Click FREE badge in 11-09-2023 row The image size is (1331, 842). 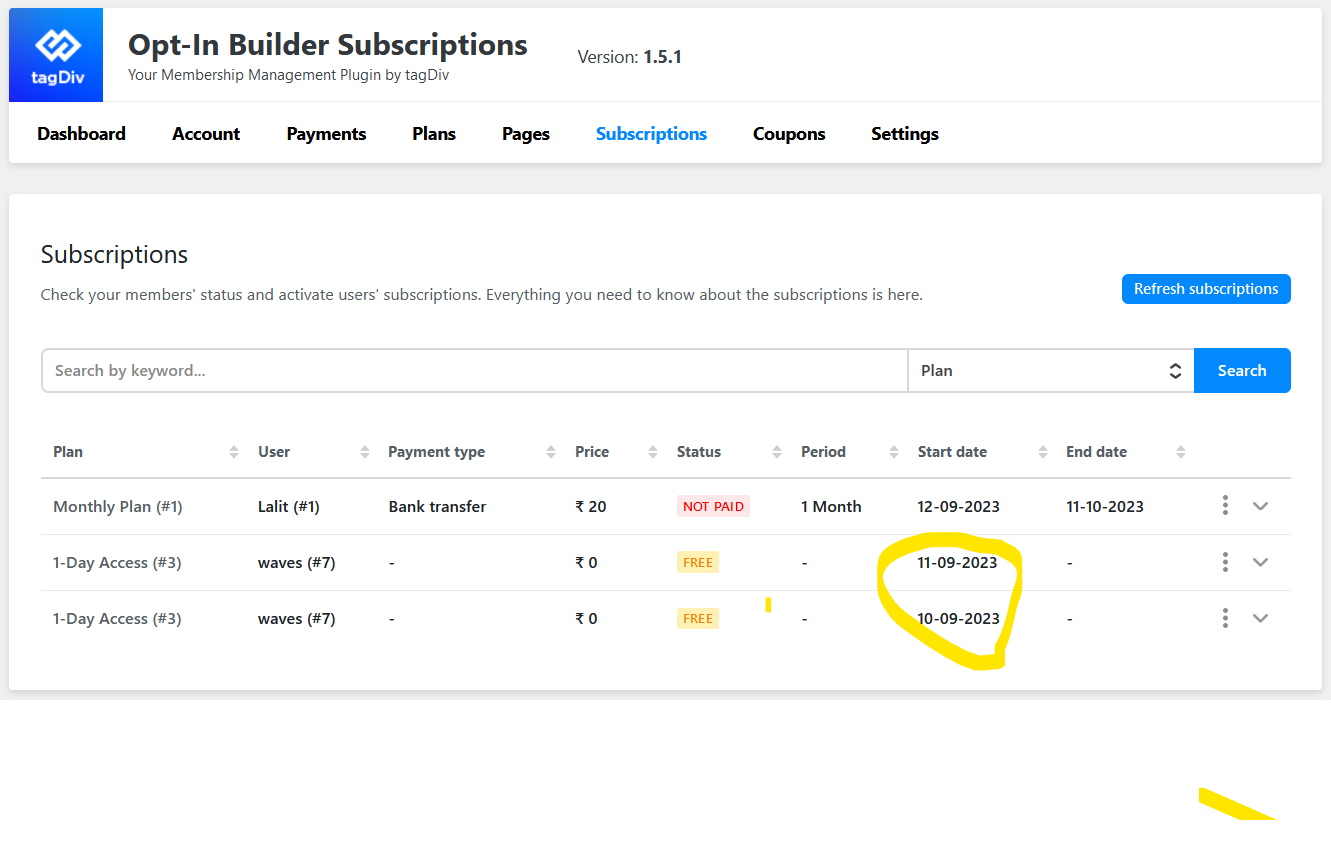(x=698, y=563)
